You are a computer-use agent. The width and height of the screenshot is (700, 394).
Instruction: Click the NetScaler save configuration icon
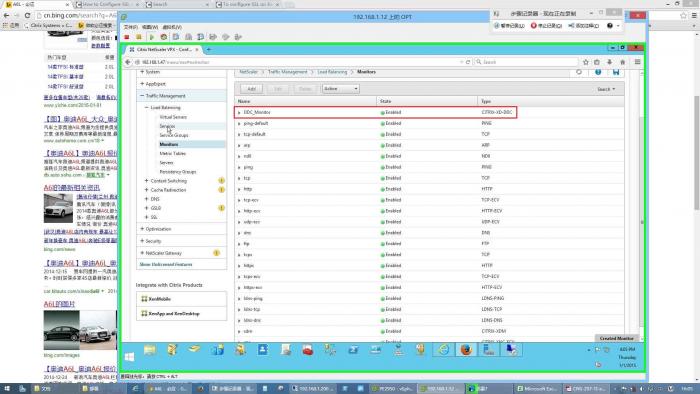tap(616, 72)
